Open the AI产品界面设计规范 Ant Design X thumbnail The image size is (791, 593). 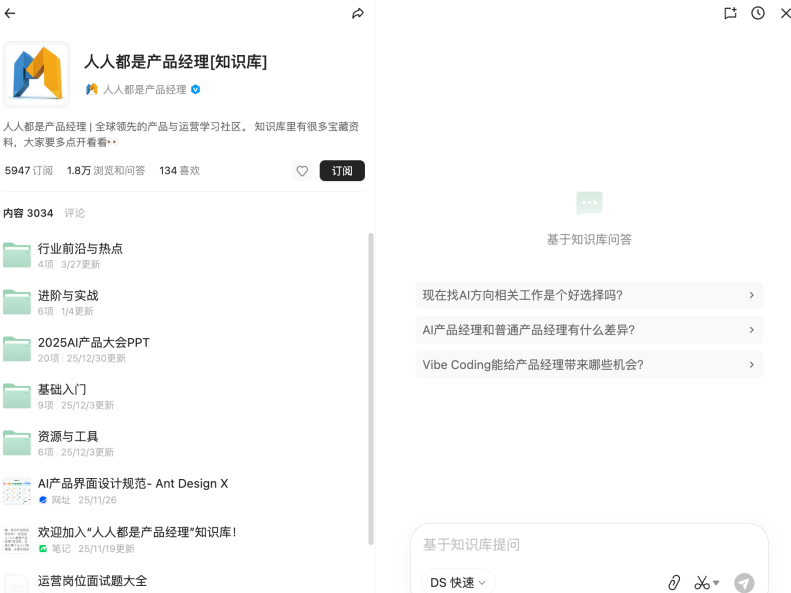click(17, 491)
